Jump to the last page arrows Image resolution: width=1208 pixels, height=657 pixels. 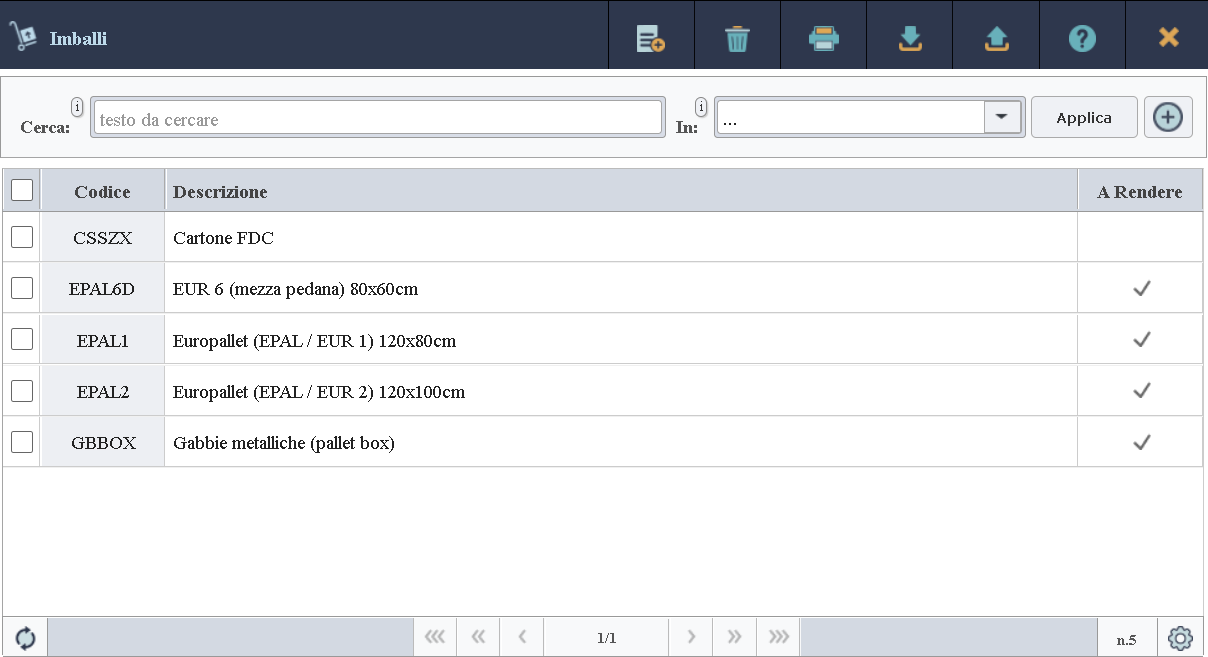778,637
